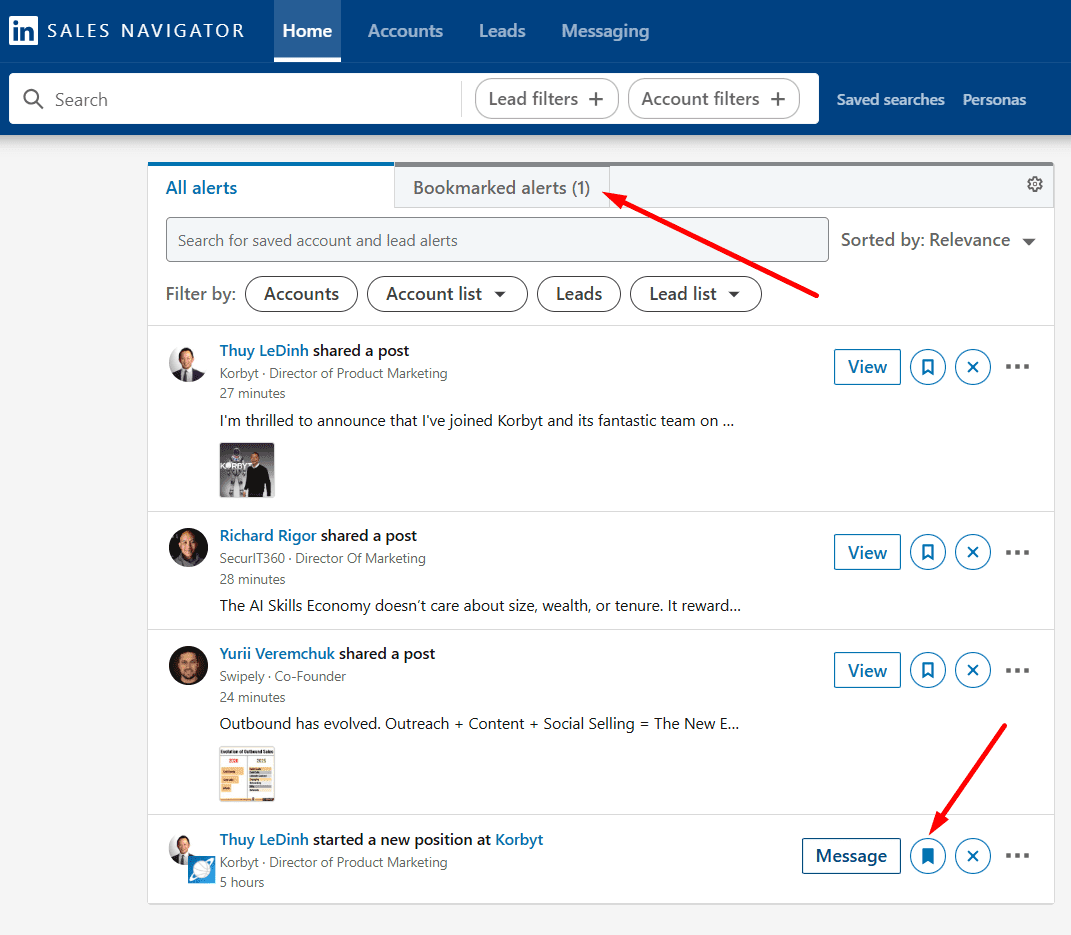Expand the Sorted by Relevance dropdown
The height and width of the screenshot is (935, 1071).
pyautogui.click(x=937, y=240)
